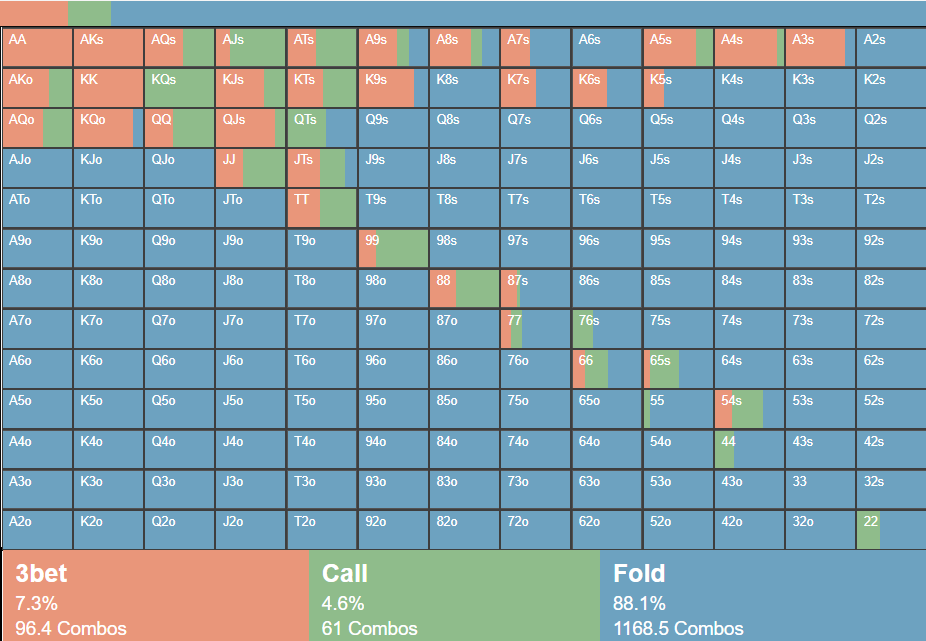The height and width of the screenshot is (641, 926).
Task: Click the 88 hand cell
Action: 464,288
